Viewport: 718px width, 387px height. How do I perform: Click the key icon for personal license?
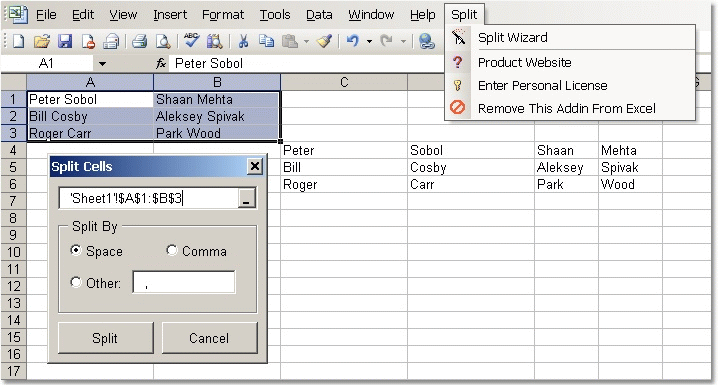457,85
